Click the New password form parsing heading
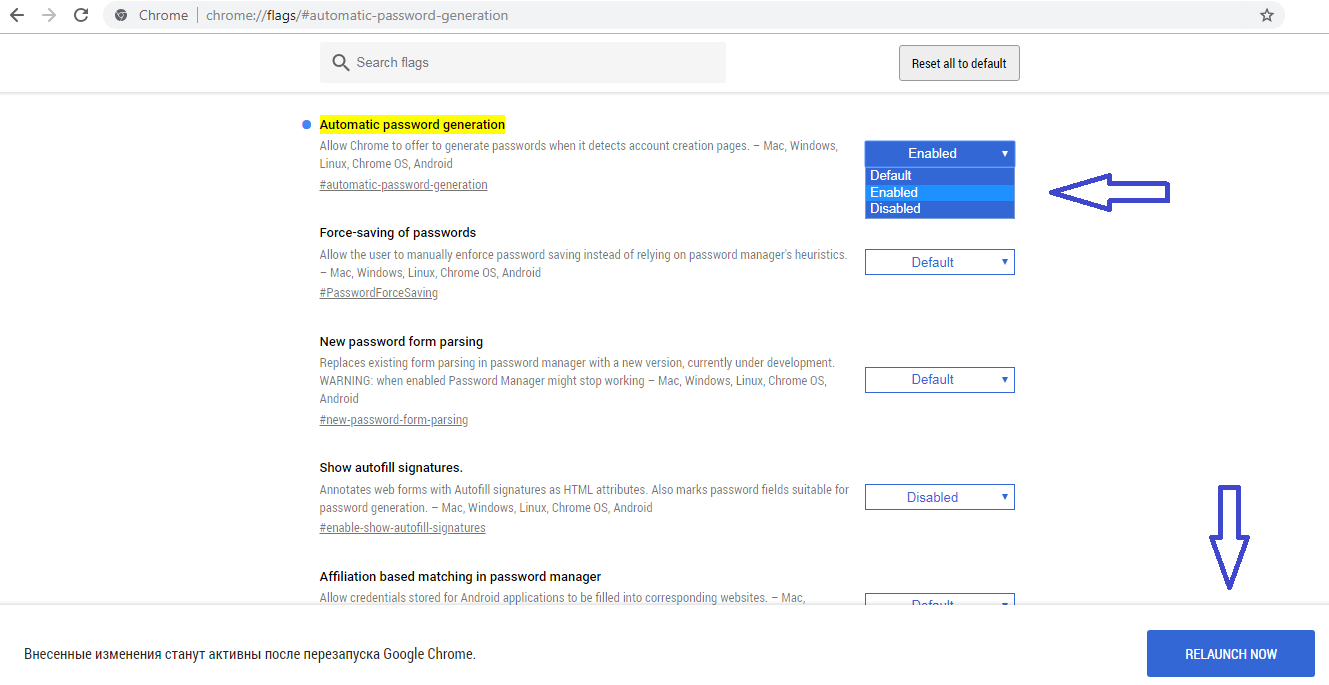This screenshot has width=1329, height=685. pyautogui.click(x=401, y=342)
